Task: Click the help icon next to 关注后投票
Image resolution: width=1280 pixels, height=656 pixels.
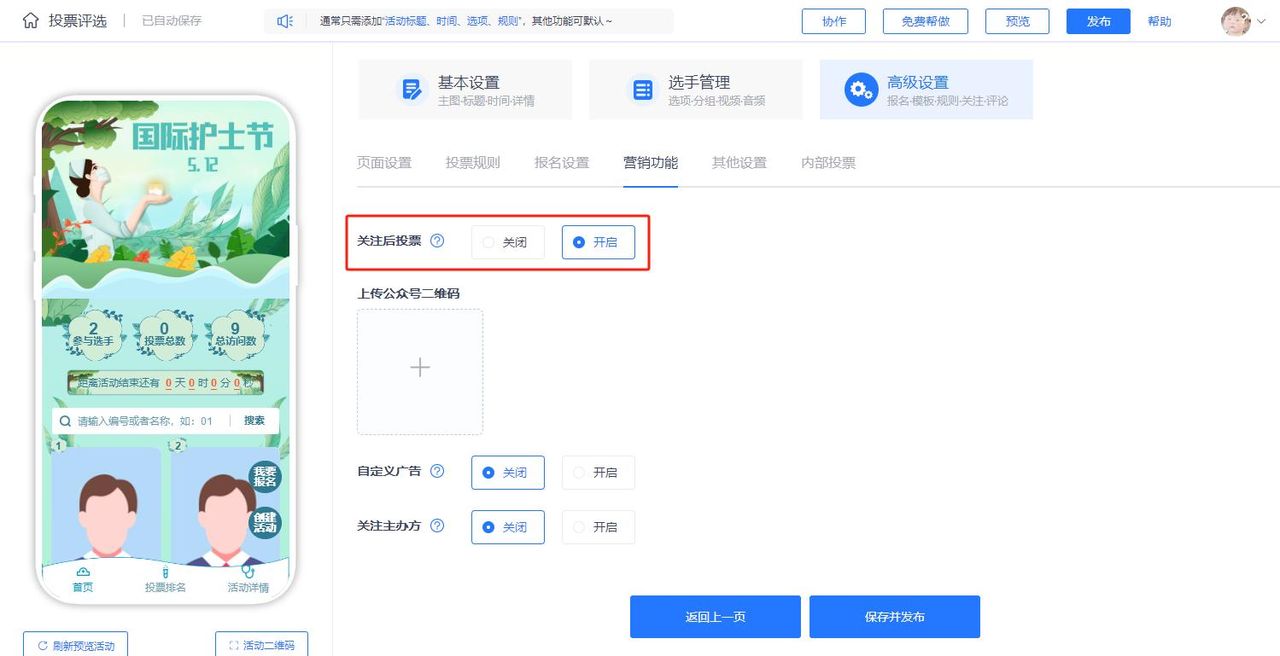Action: 437,241
